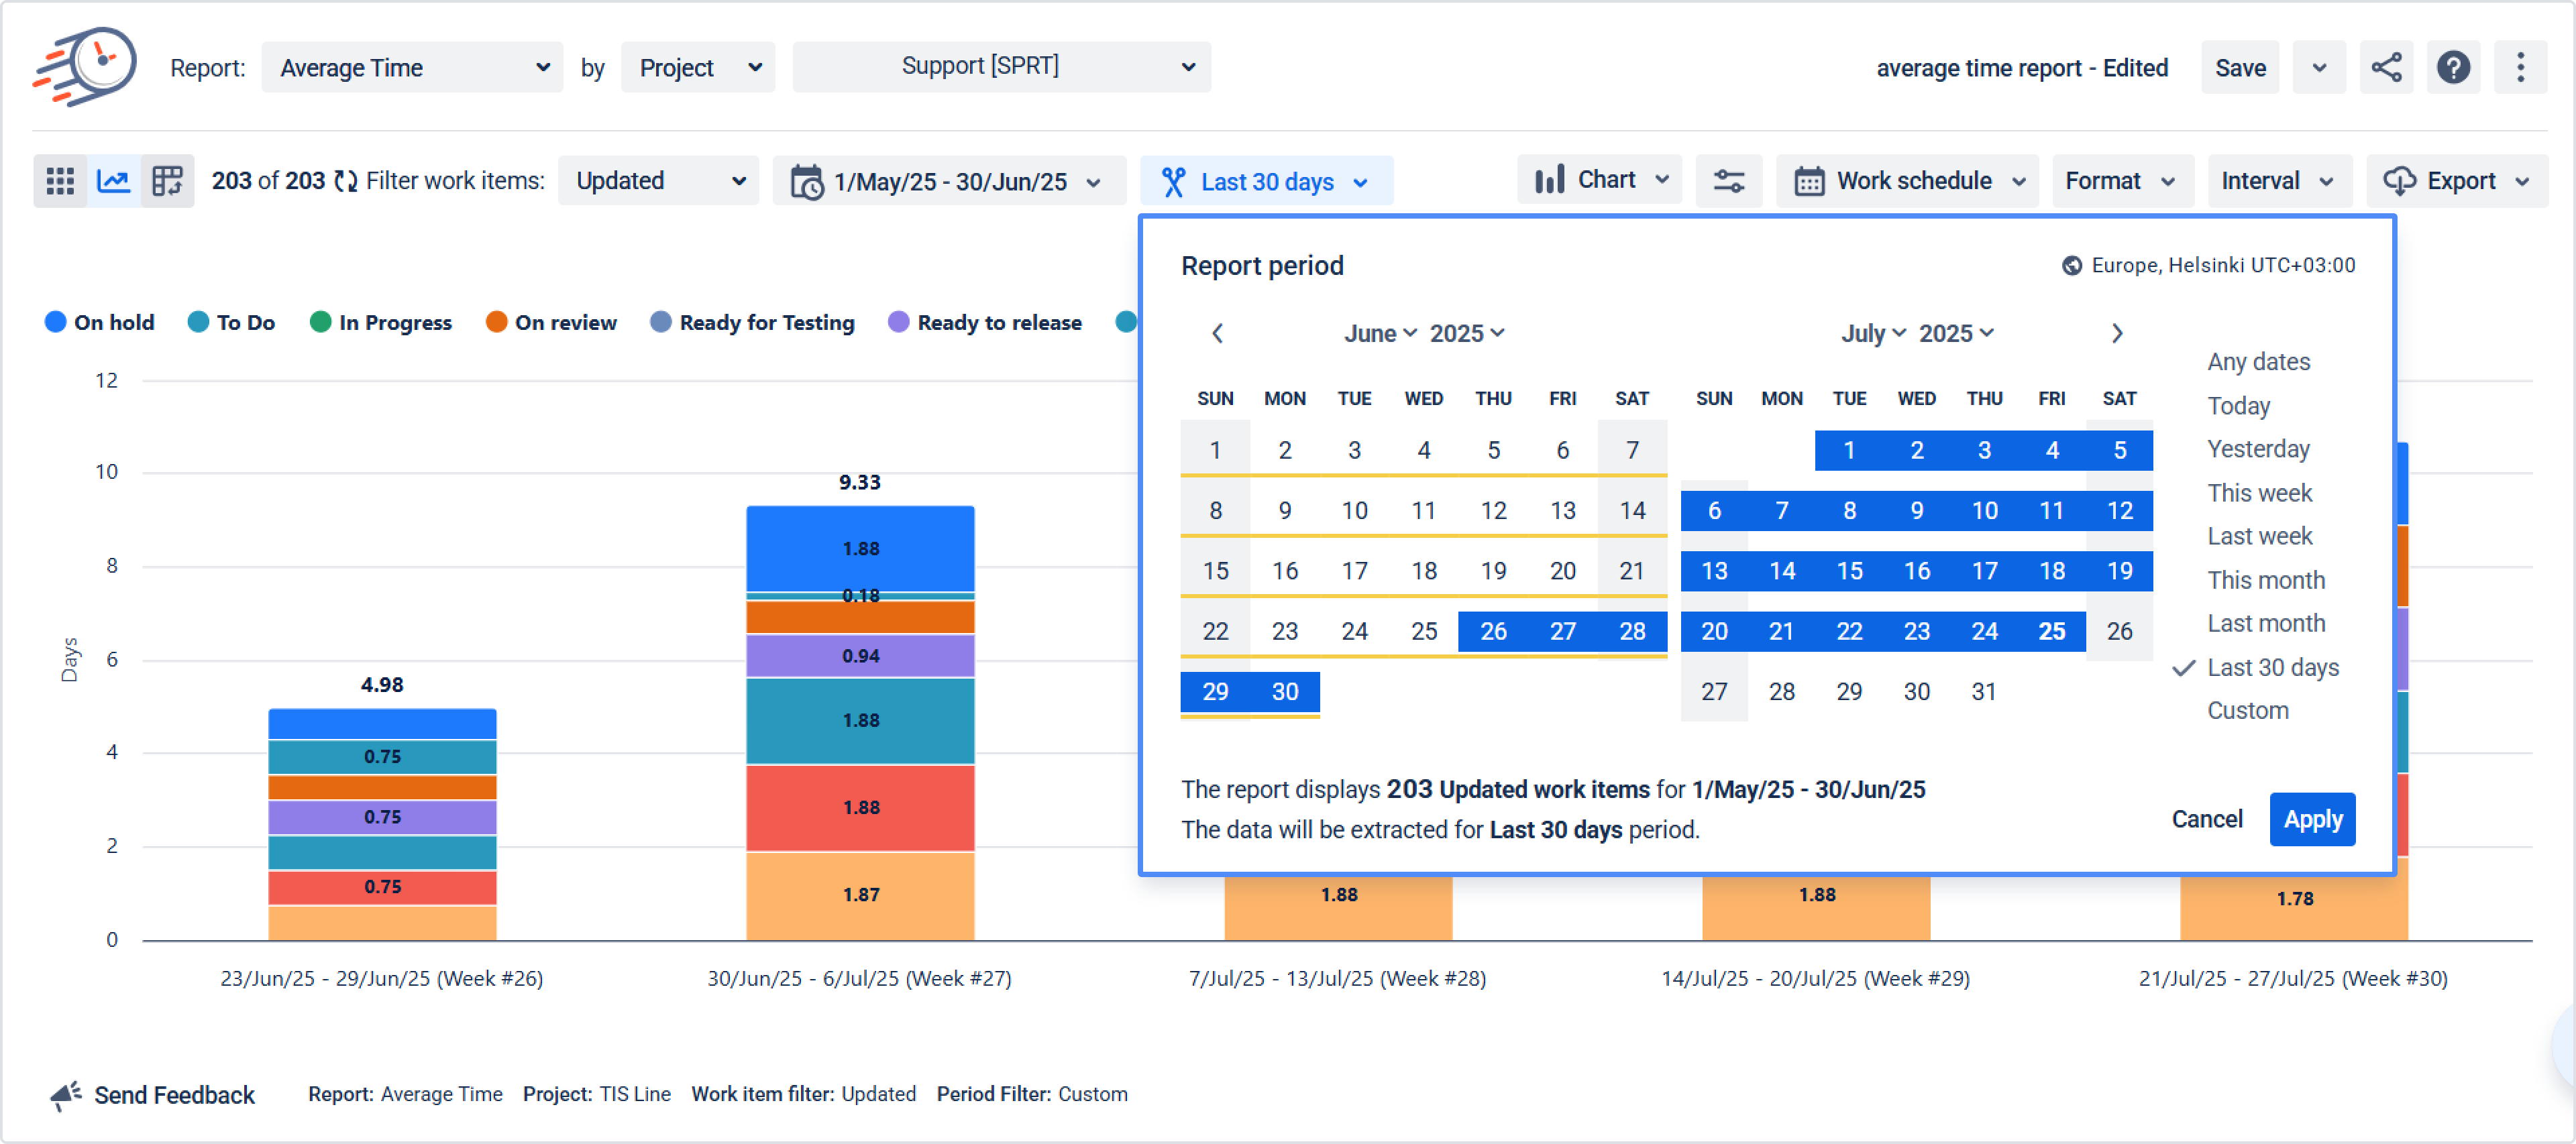Select the line chart view icon
2576x1144 pixels.
click(114, 181)
